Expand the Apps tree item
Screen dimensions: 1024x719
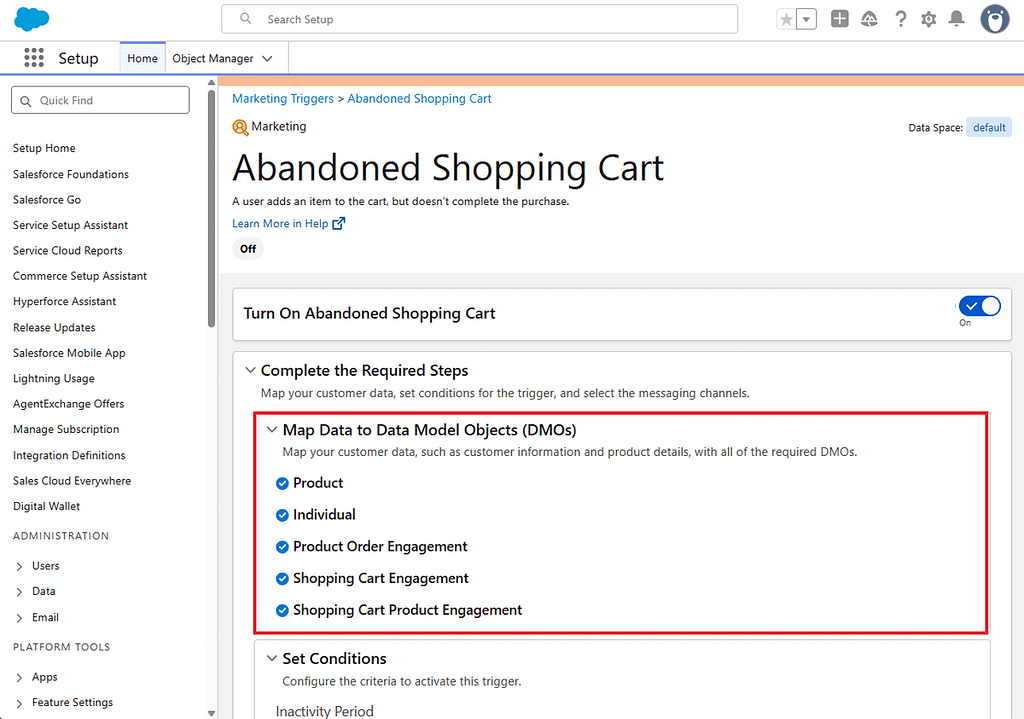pyautogui.click(x=19, y=677)
